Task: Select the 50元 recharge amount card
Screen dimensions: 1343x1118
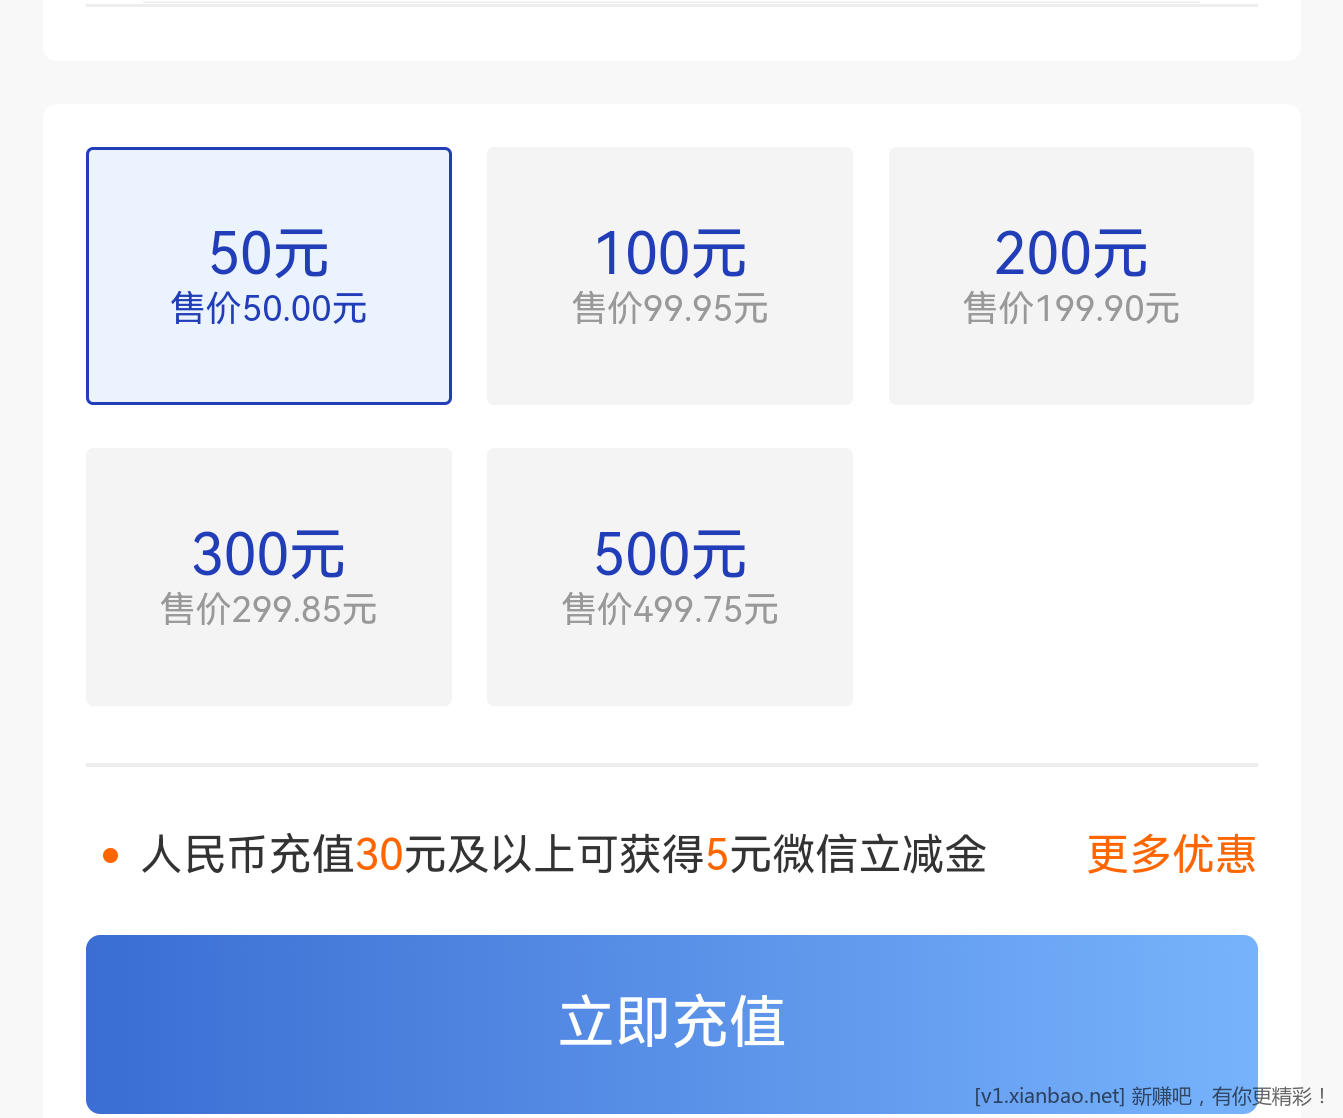Action: click(269, 276)
